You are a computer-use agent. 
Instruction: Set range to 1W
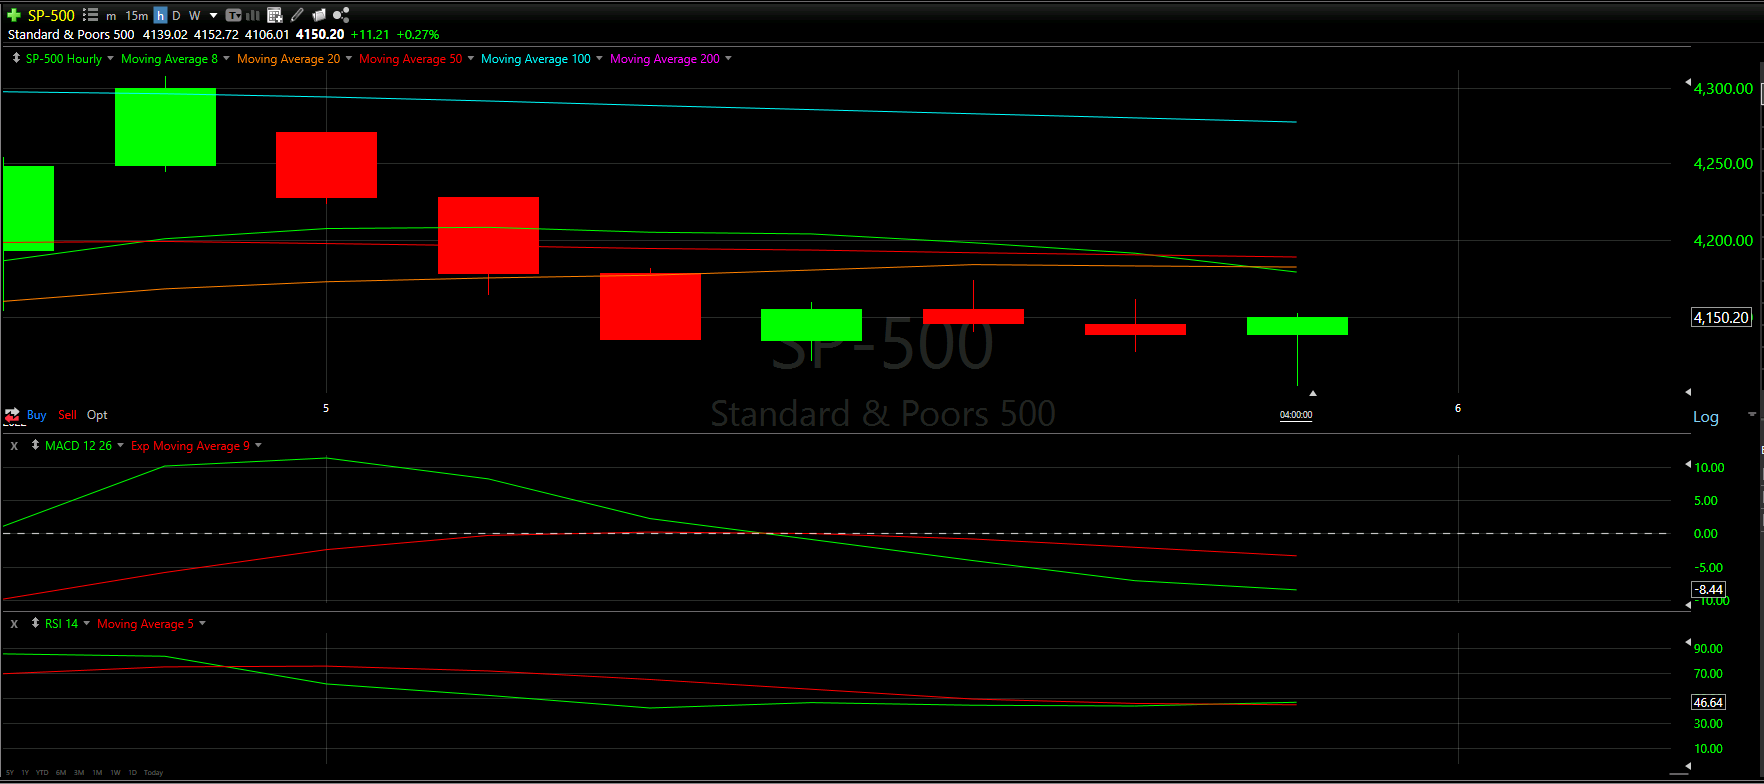coord(115,772)
